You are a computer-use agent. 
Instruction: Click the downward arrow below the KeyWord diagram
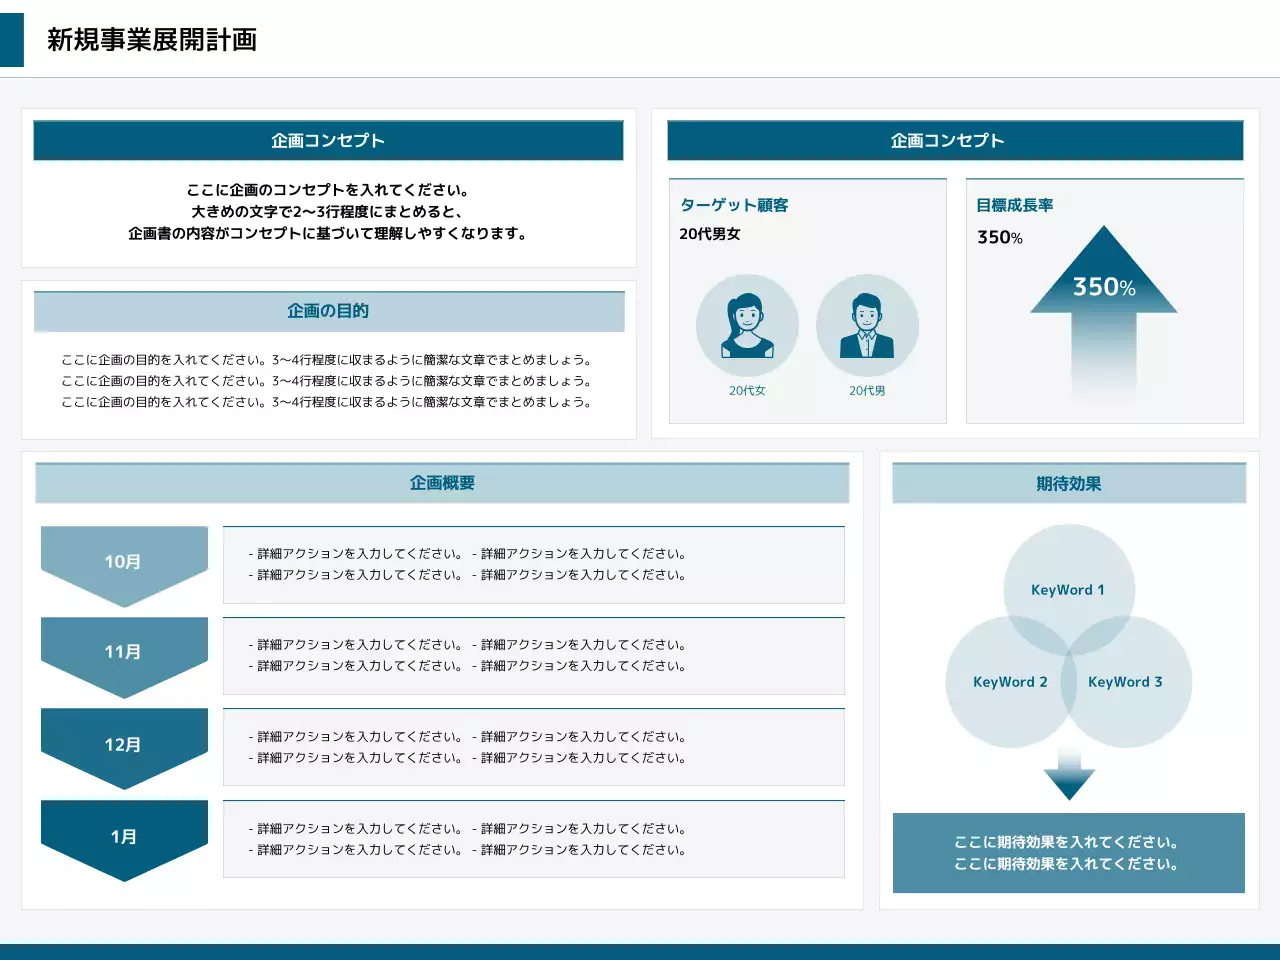[1069, 770]
